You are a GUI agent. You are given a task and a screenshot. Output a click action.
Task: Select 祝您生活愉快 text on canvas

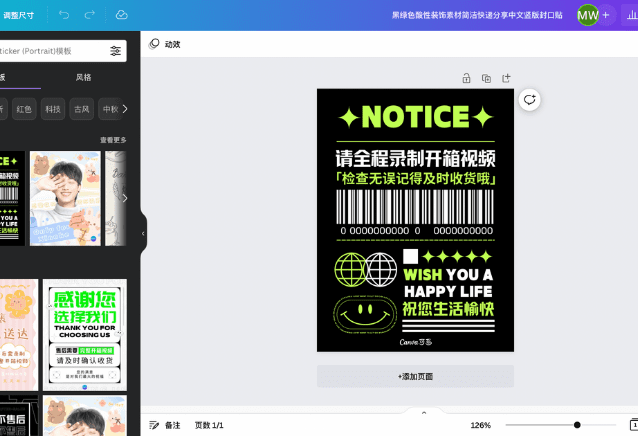(448, 309)
